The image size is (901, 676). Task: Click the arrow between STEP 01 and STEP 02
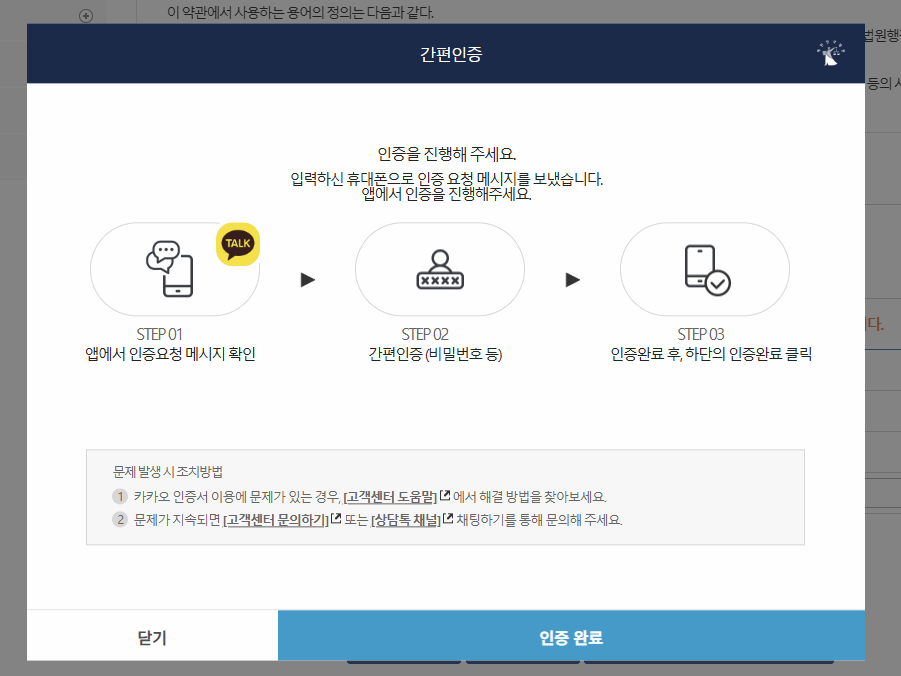pos(307,280)
